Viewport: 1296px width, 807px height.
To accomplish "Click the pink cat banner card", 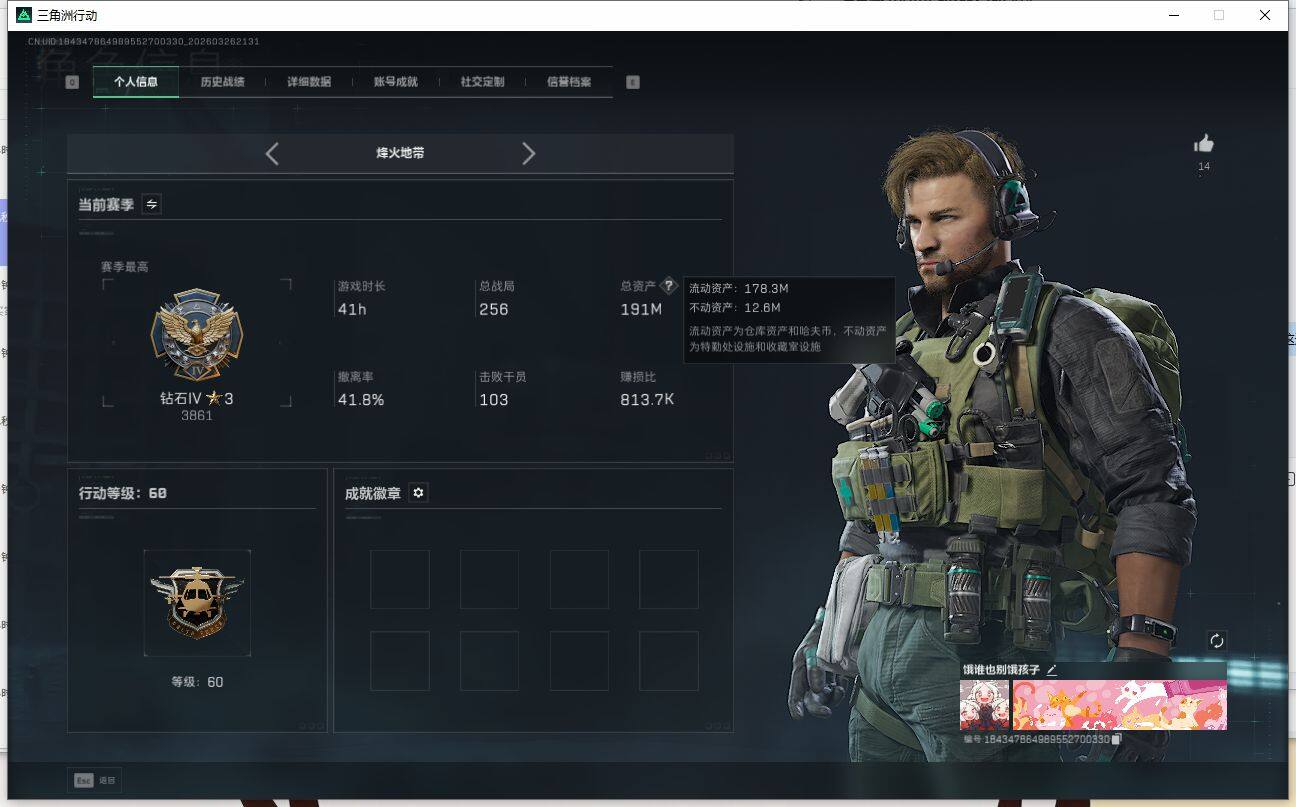I will point(1120,705).
